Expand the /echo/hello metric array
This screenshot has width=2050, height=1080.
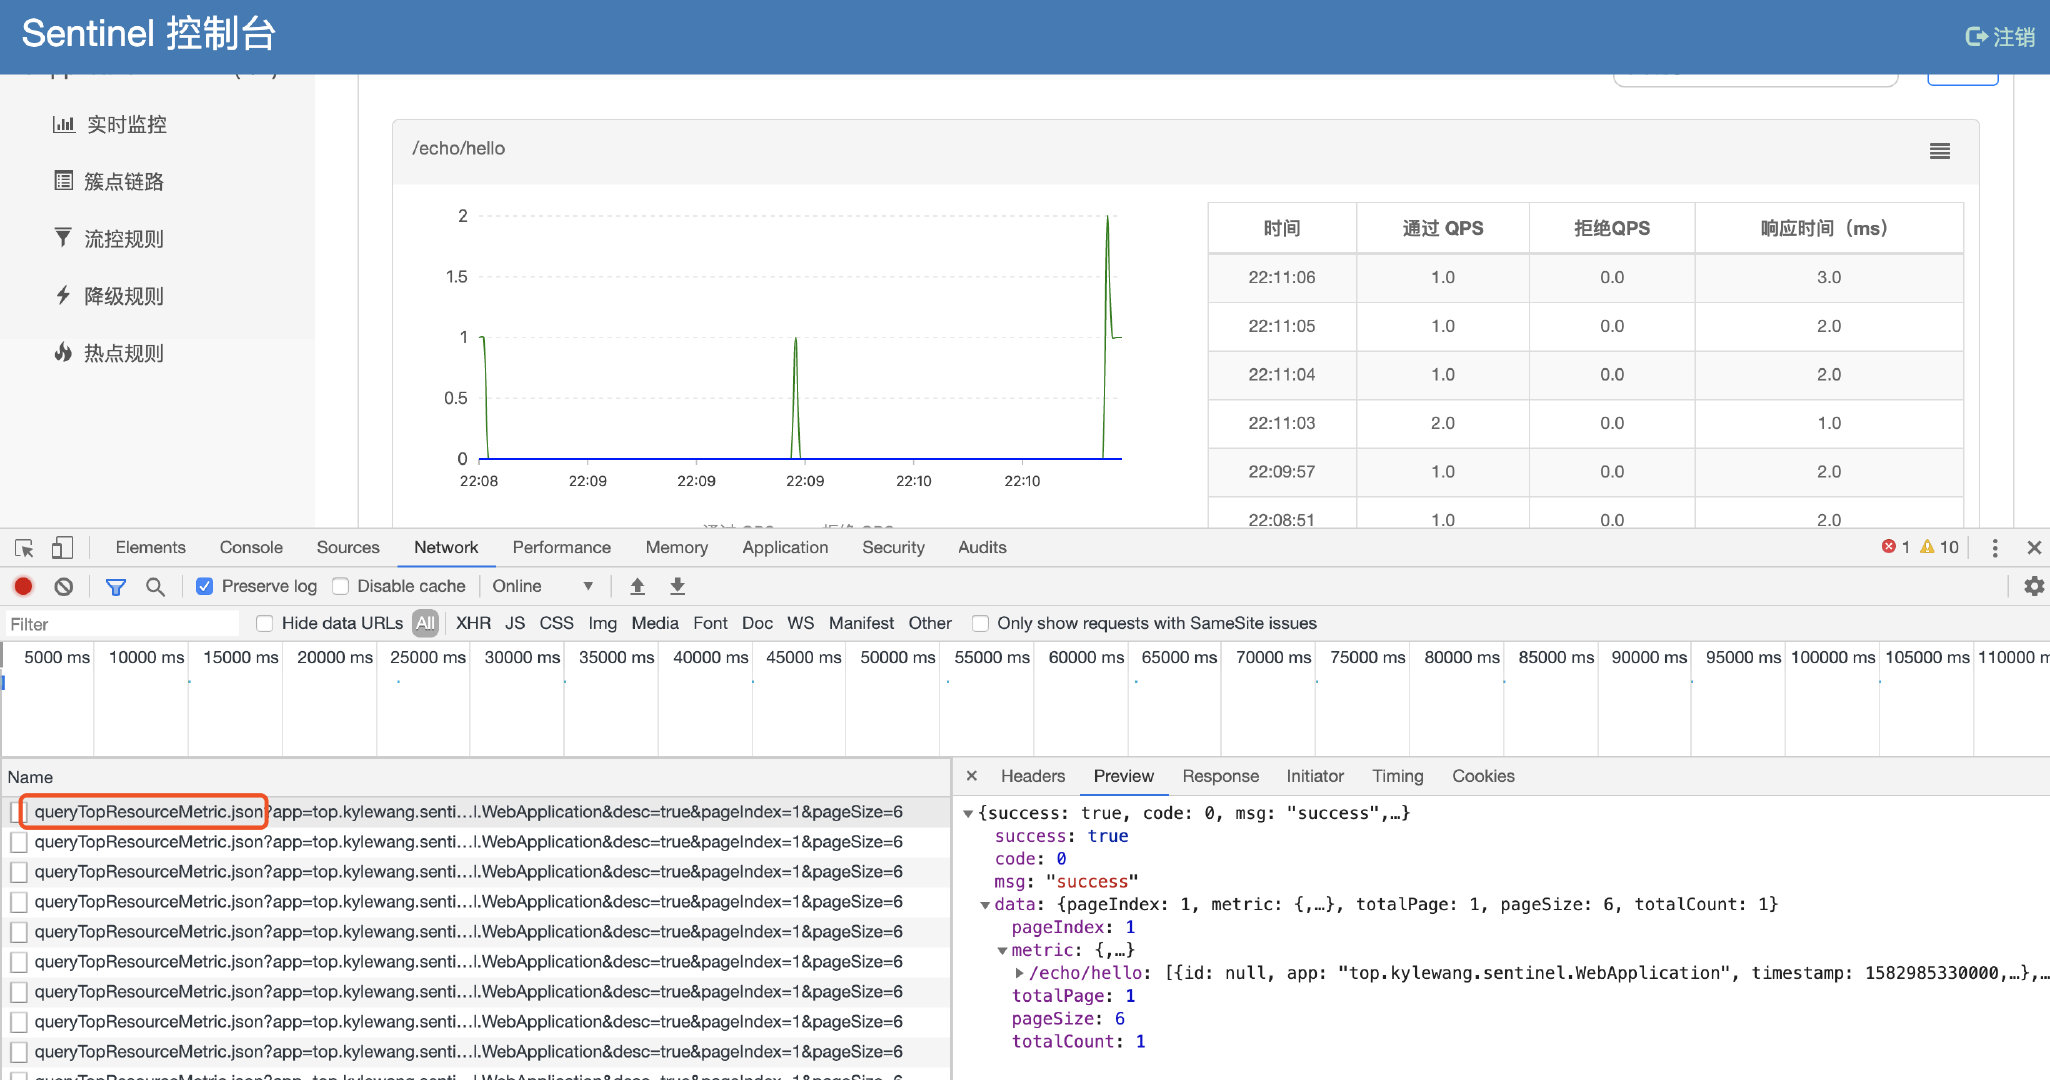coord(1019,973)
